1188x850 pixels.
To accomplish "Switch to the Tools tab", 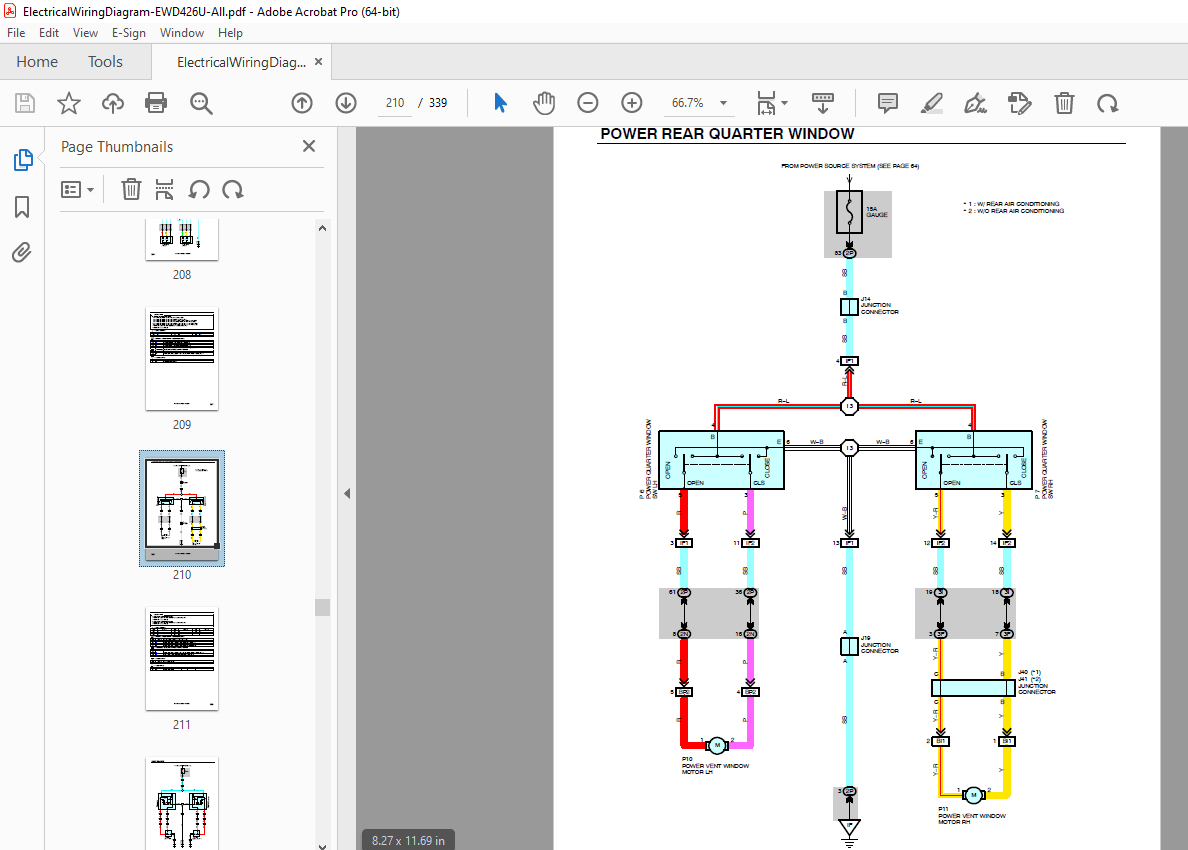I will click(x=105, y=61).
